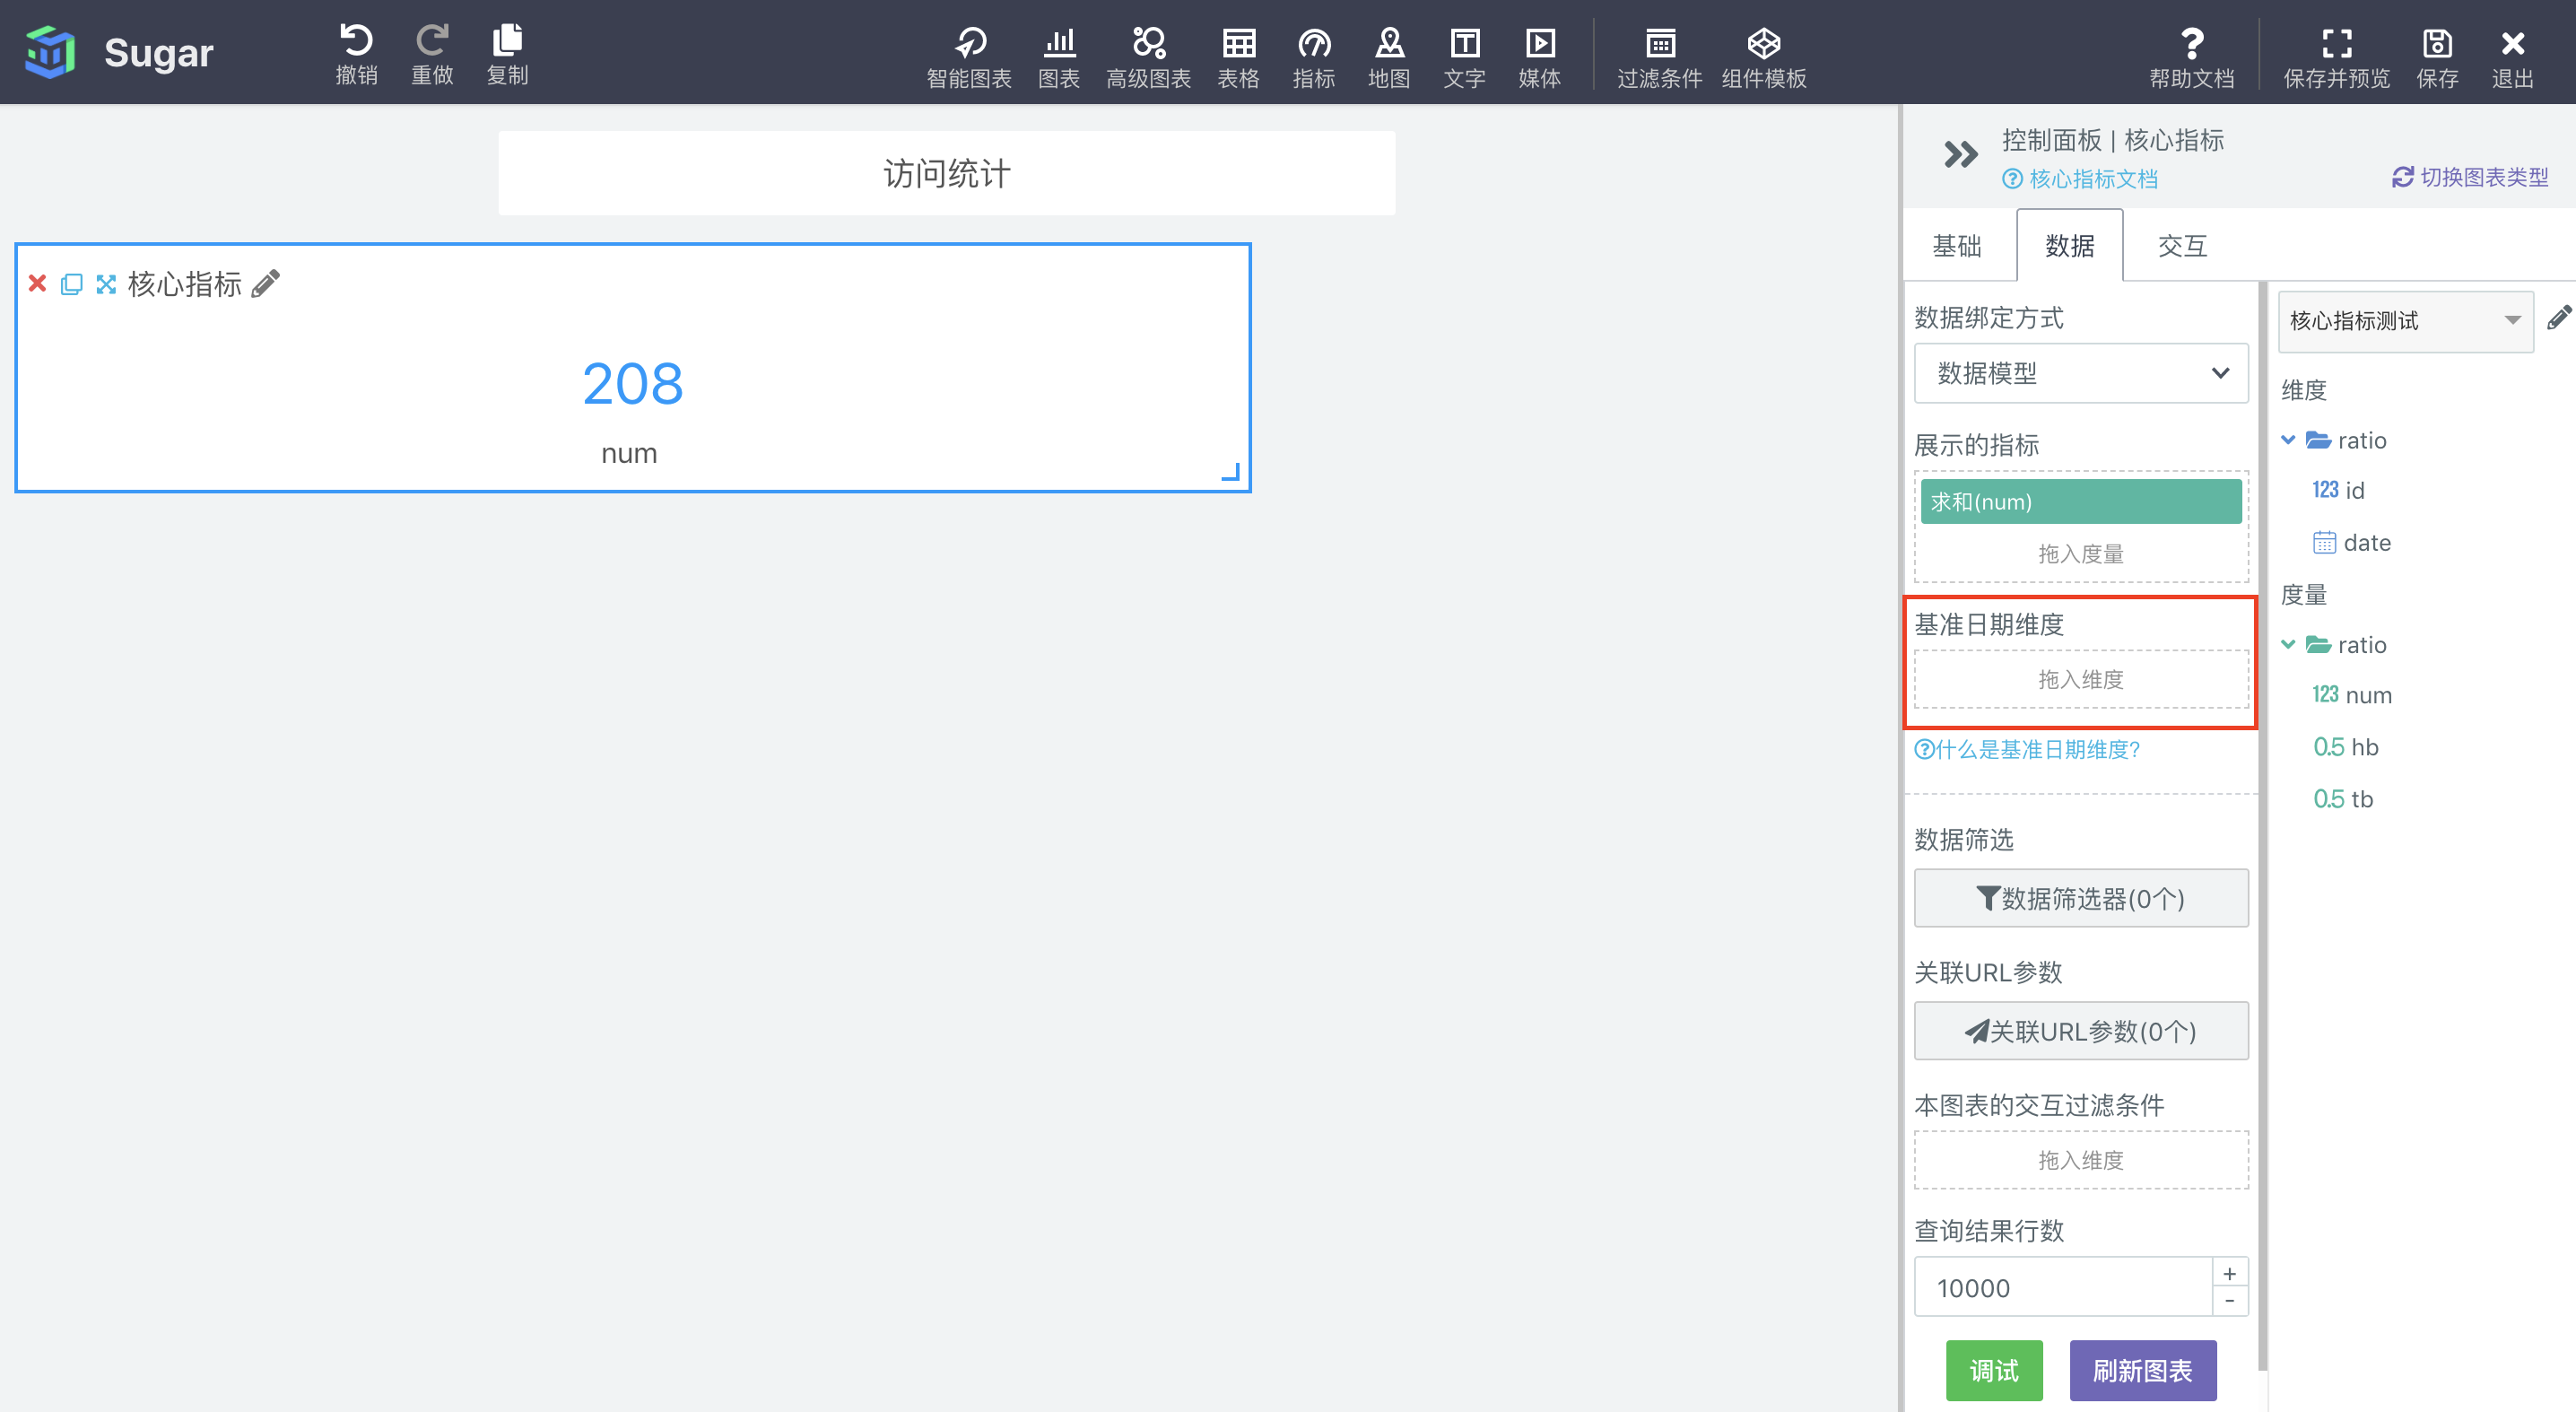This screenshot has width=2576, height=1412.
Task: Click the 基准日期维度 拖入维度 drop area
Action: click(2081, 679)
